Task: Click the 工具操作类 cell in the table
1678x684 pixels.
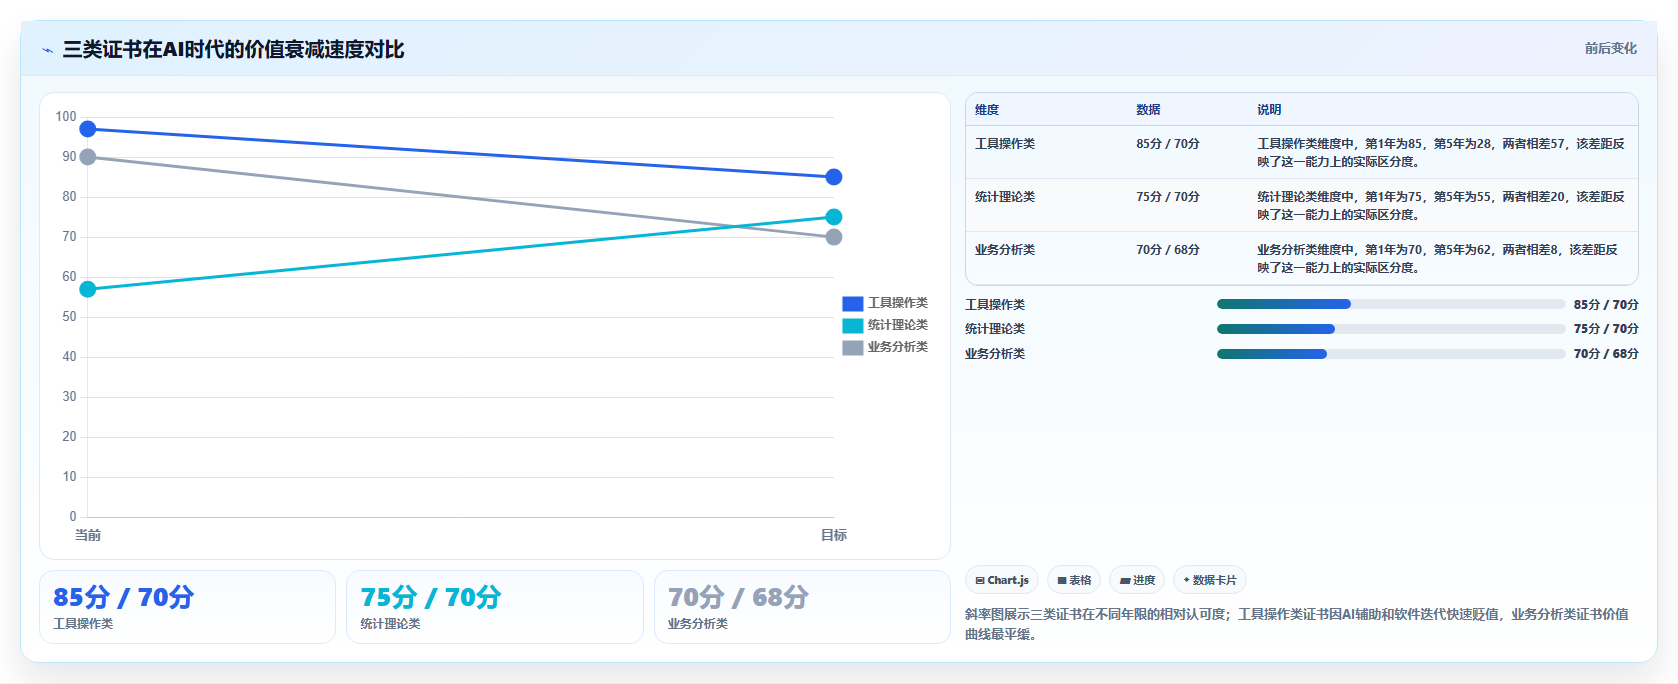Action: coord(1005,144)
